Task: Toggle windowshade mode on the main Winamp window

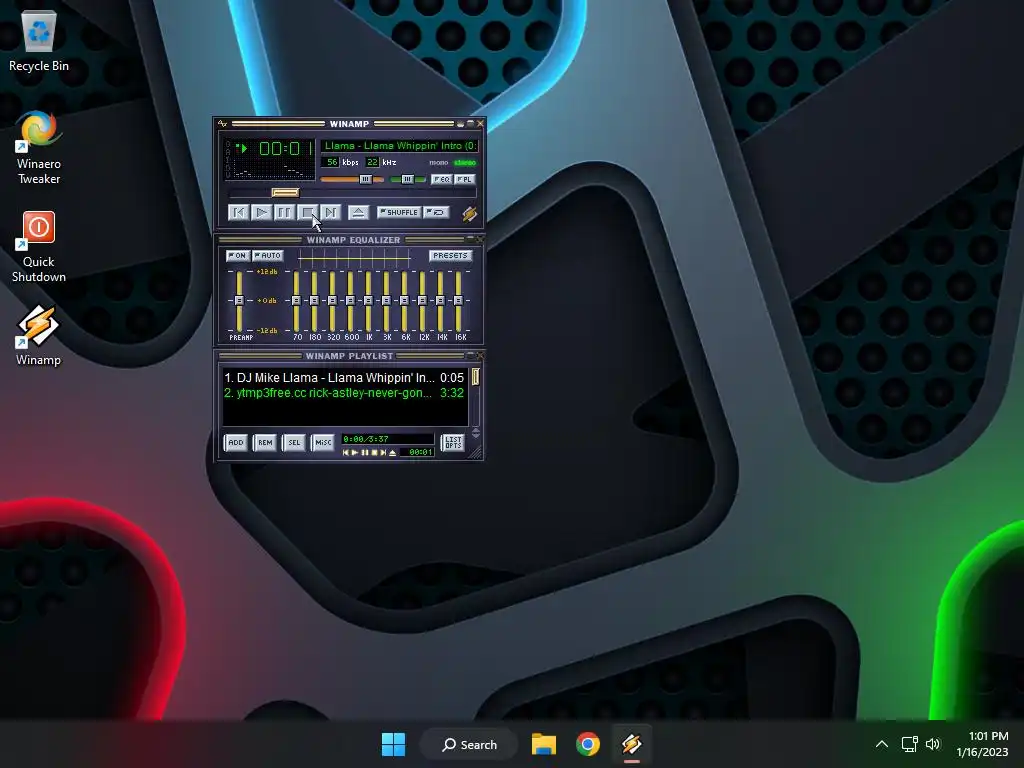Action: point(470,123)
